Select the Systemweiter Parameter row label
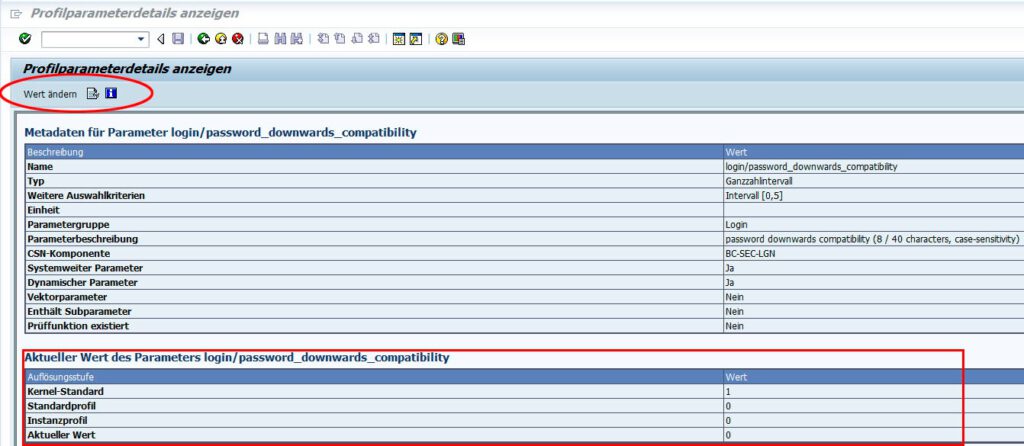This screenshot has width=1024, height=446. point(85,268)
